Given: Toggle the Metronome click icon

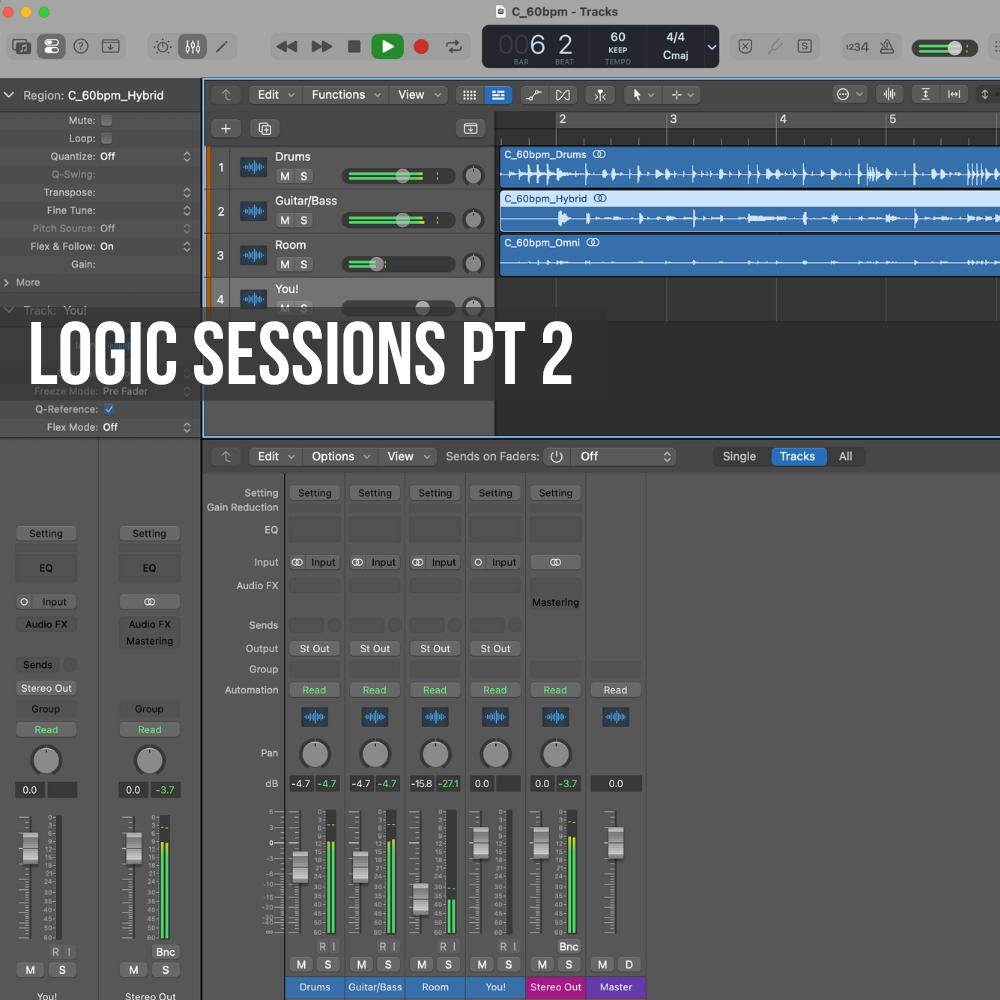Looking at the screenshot, I should click(x=886, y=47).
